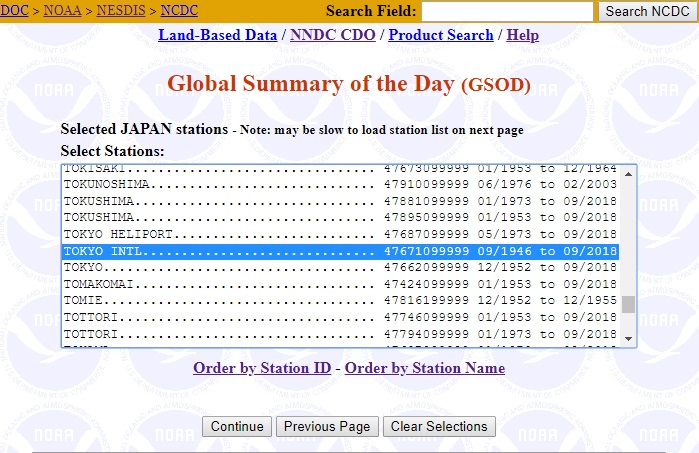
Task: Go to the NNDC CDO link
Action: [x=333, y=35]
